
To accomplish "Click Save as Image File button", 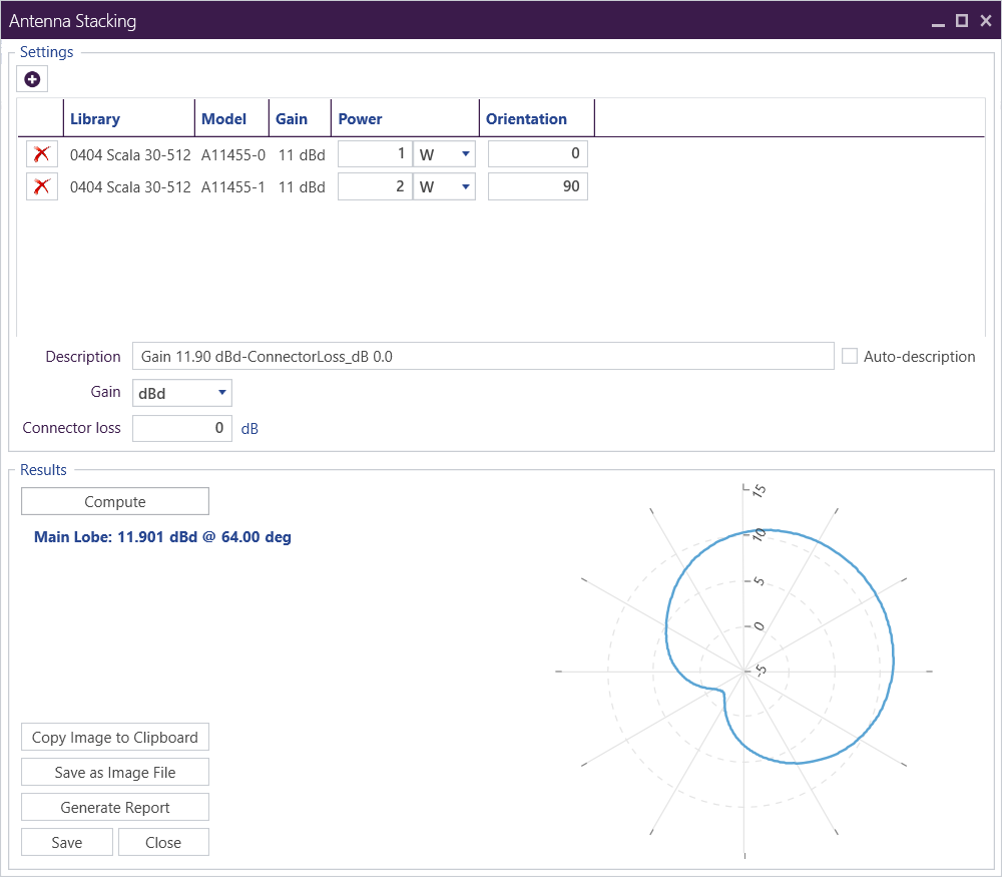I will (115, 773).
